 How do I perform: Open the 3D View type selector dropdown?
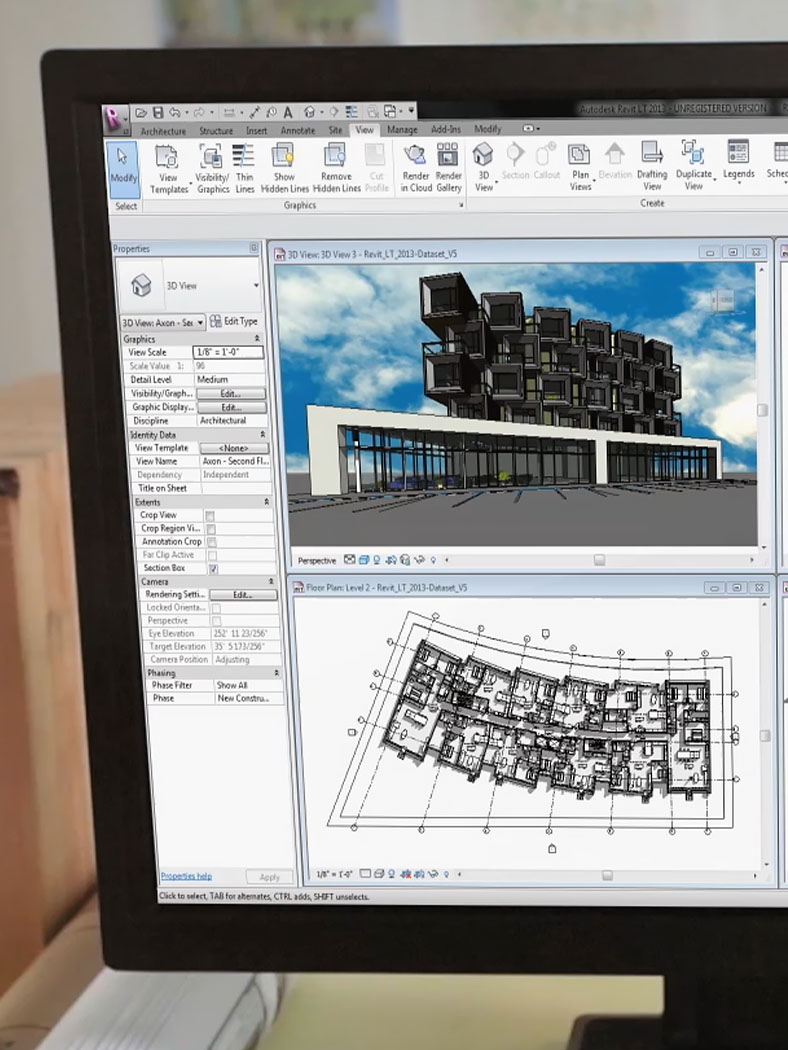(x=256, y=285)
